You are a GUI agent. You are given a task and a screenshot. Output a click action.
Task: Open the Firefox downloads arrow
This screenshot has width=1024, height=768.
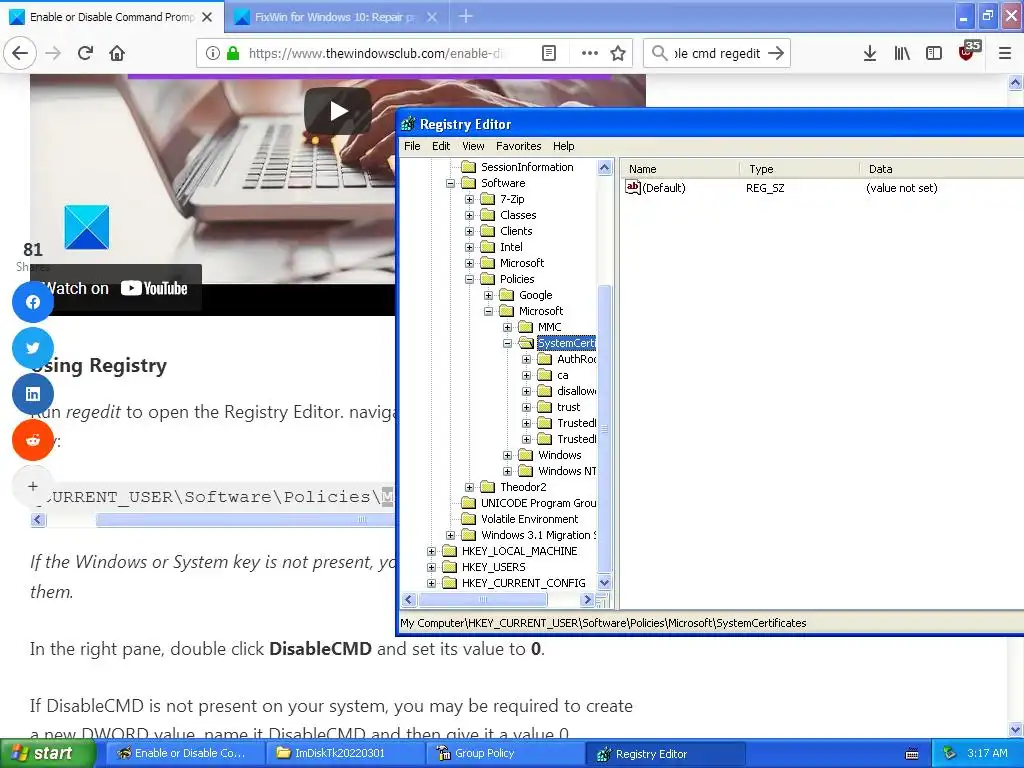pyautogui.click(x=869, y=53)
